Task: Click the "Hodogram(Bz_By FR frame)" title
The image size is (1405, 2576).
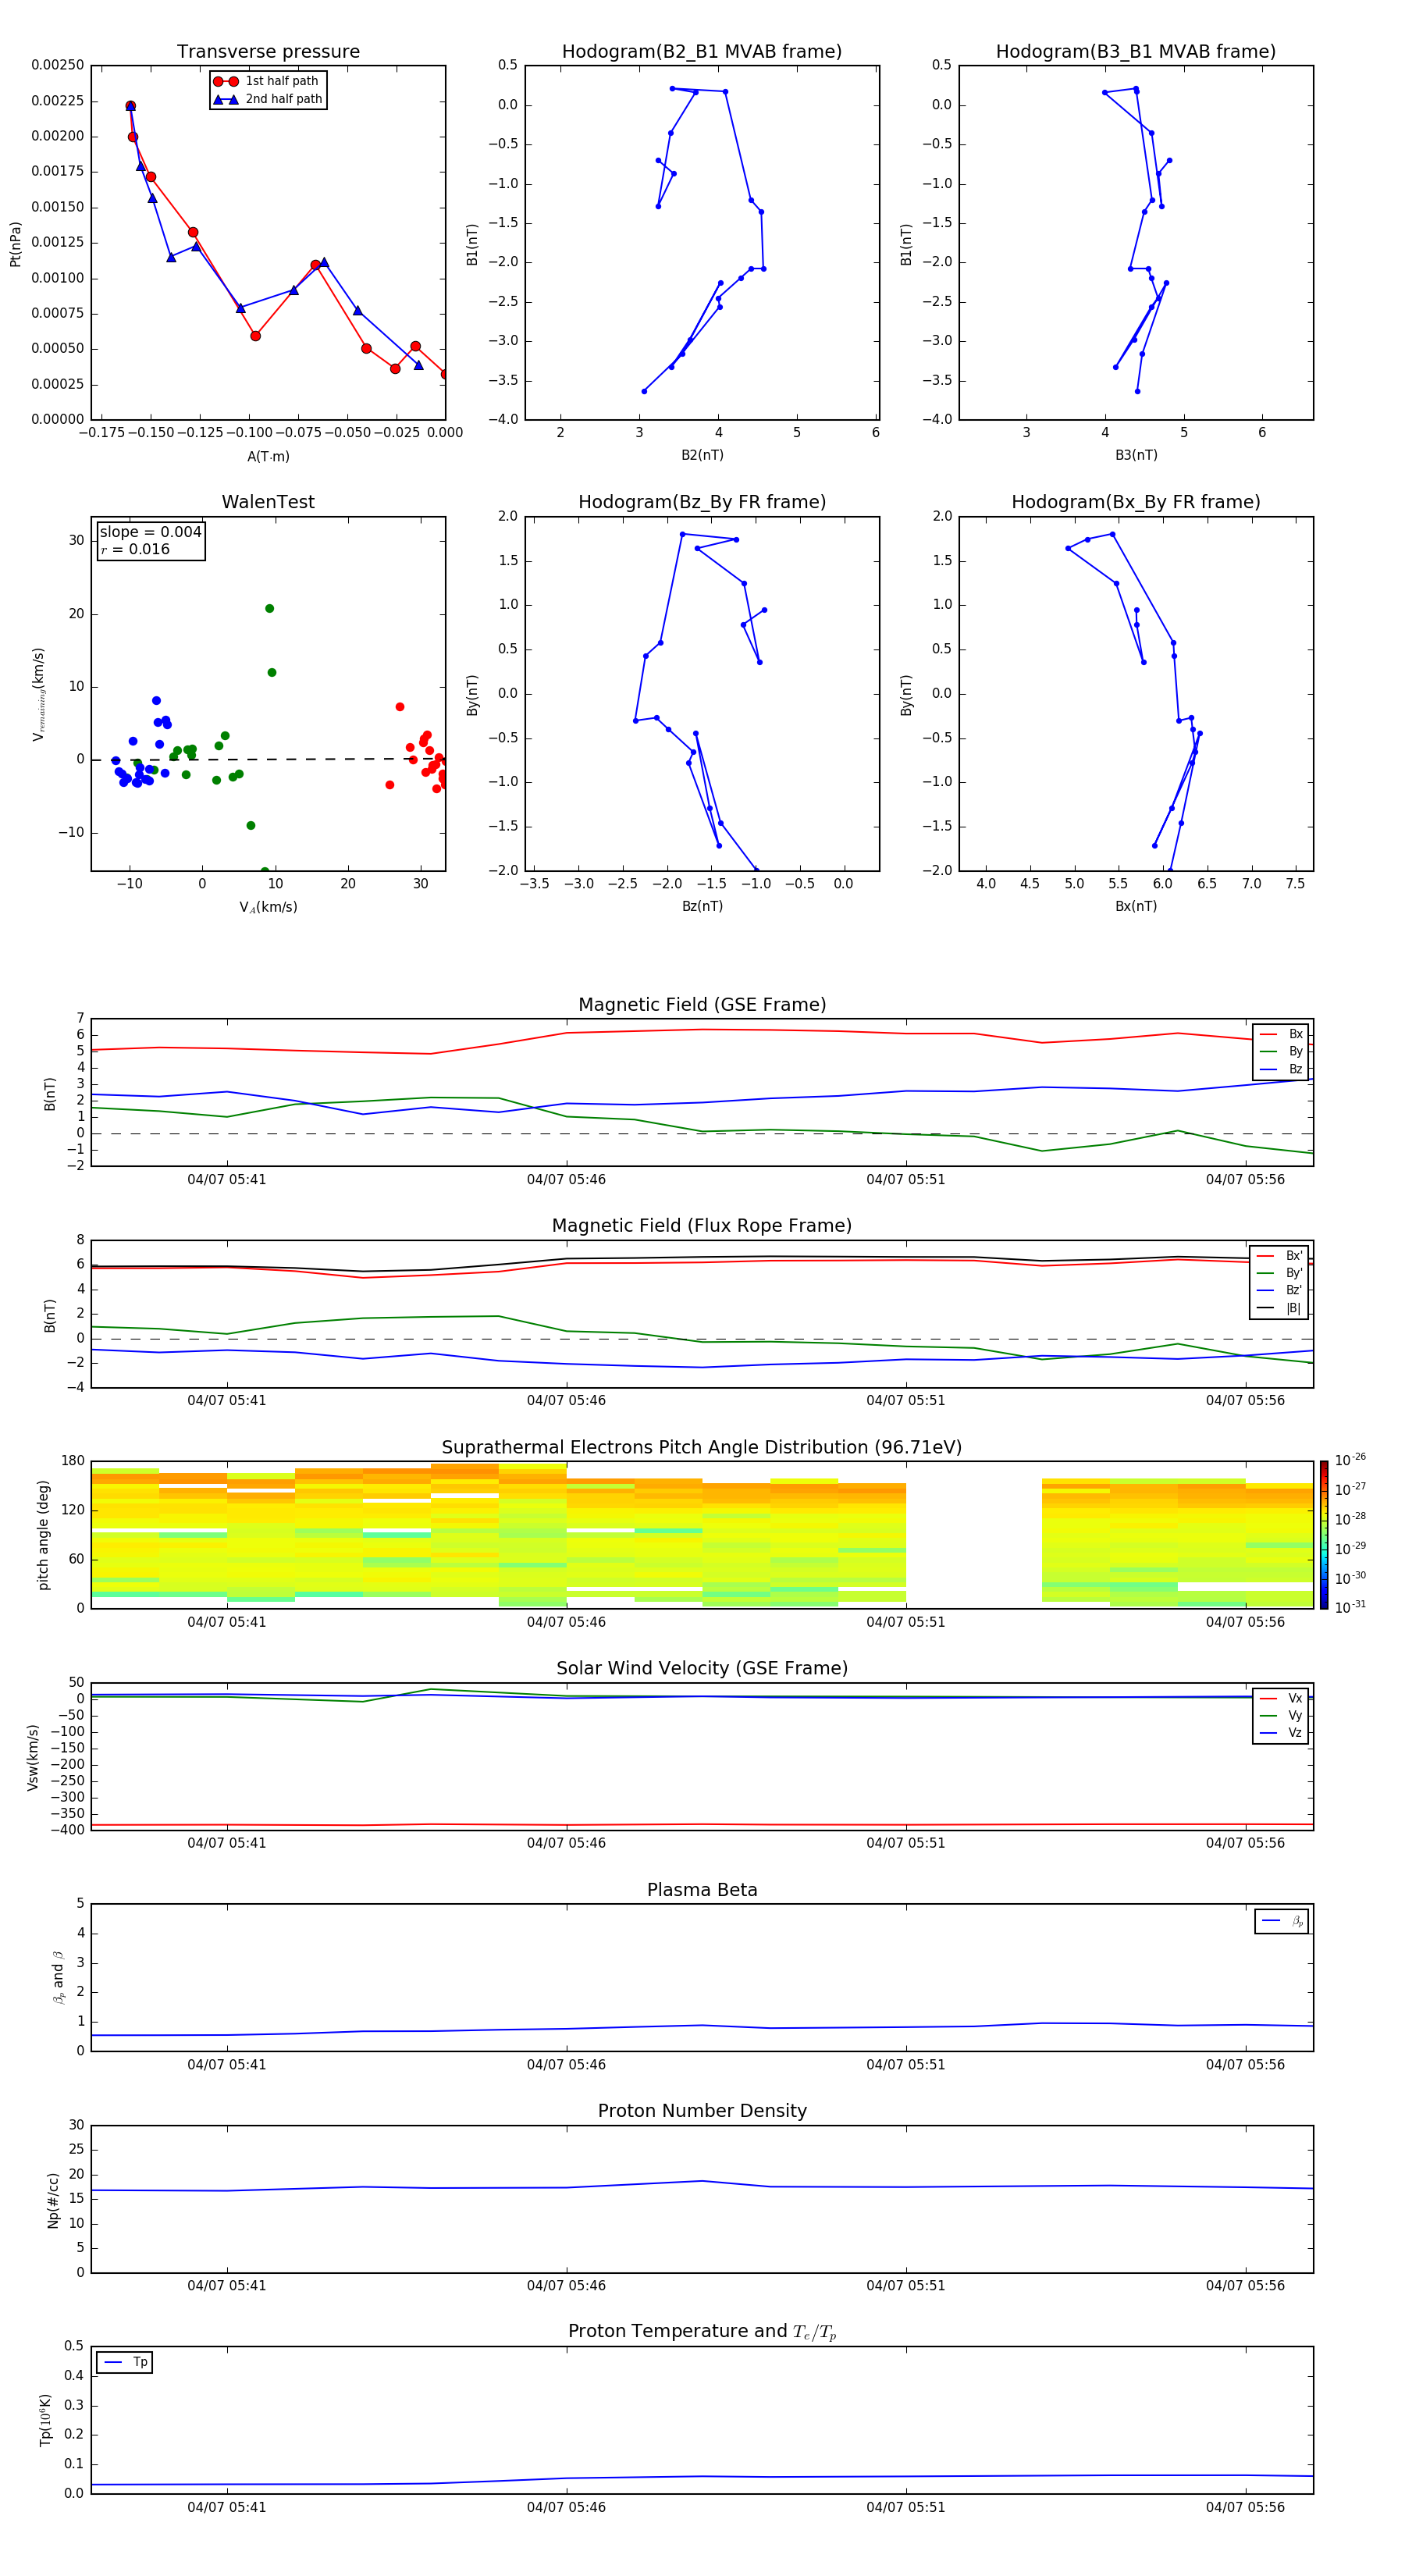Action: point(702,502)
